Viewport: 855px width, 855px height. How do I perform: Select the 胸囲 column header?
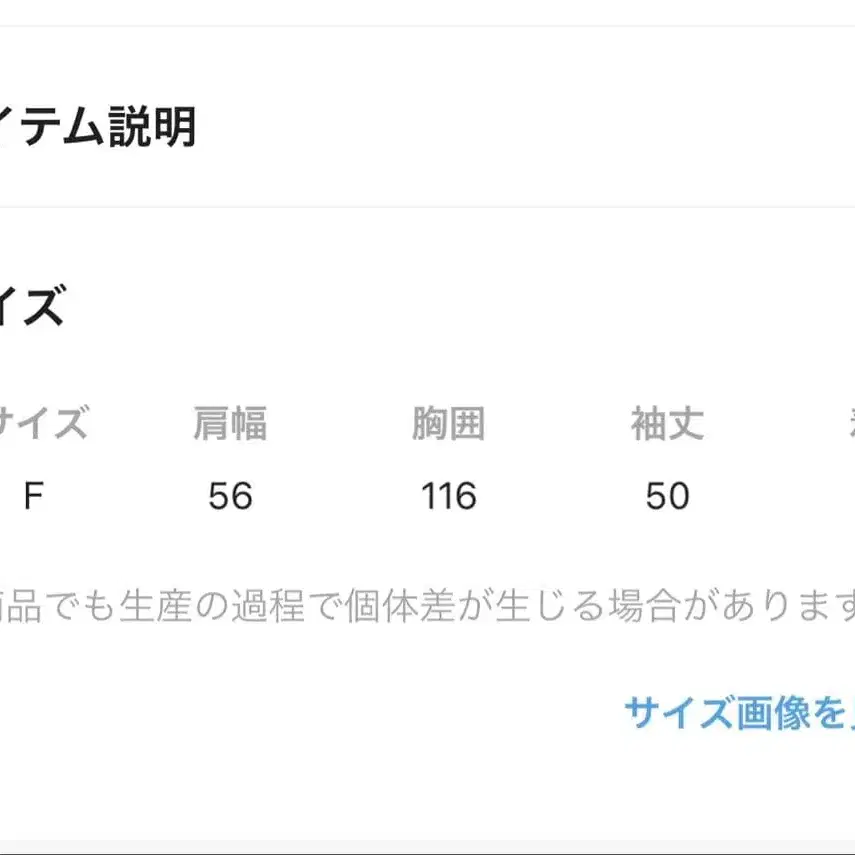coord(448,425)
